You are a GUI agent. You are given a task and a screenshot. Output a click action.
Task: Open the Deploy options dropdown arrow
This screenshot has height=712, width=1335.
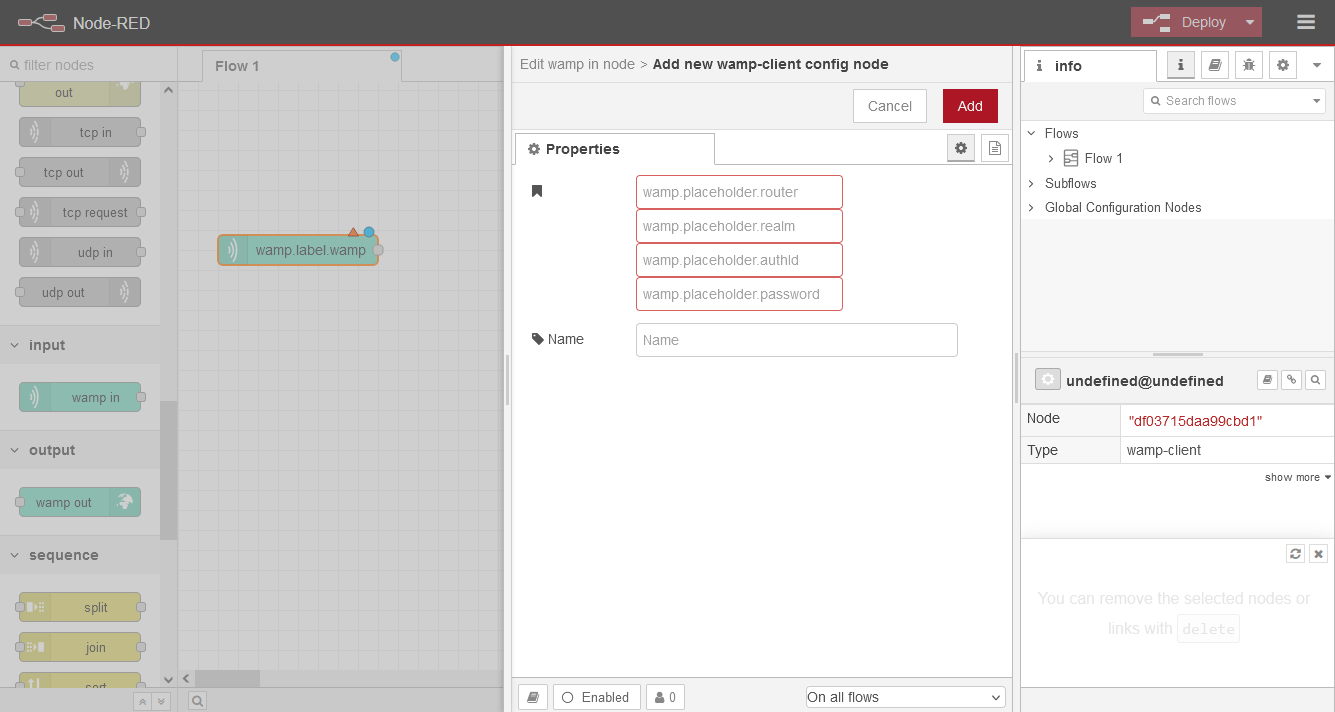pos(1249,22)
